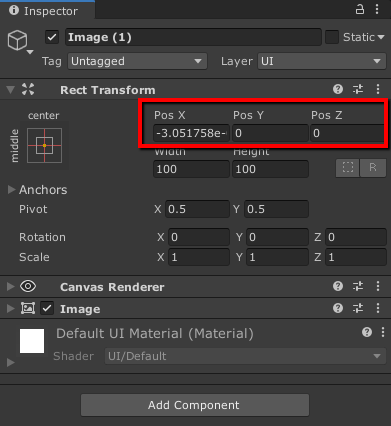Expand the Canvas Renderer component
The image size is (391, 426).
point(11,286)
